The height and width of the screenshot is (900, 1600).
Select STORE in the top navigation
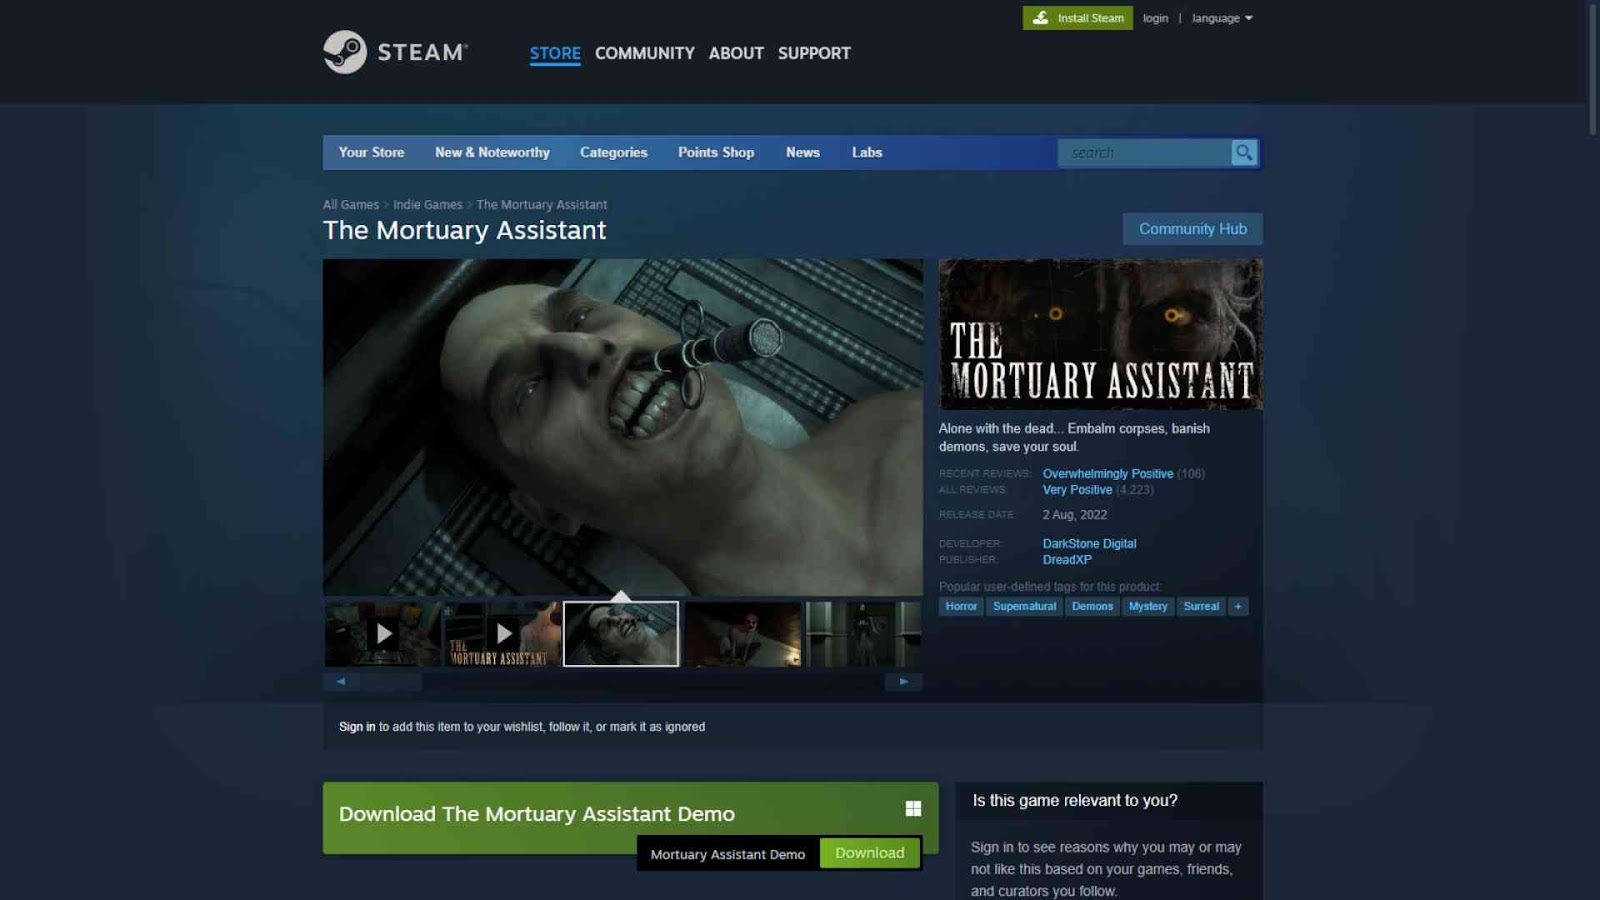[x=555, y=53]
